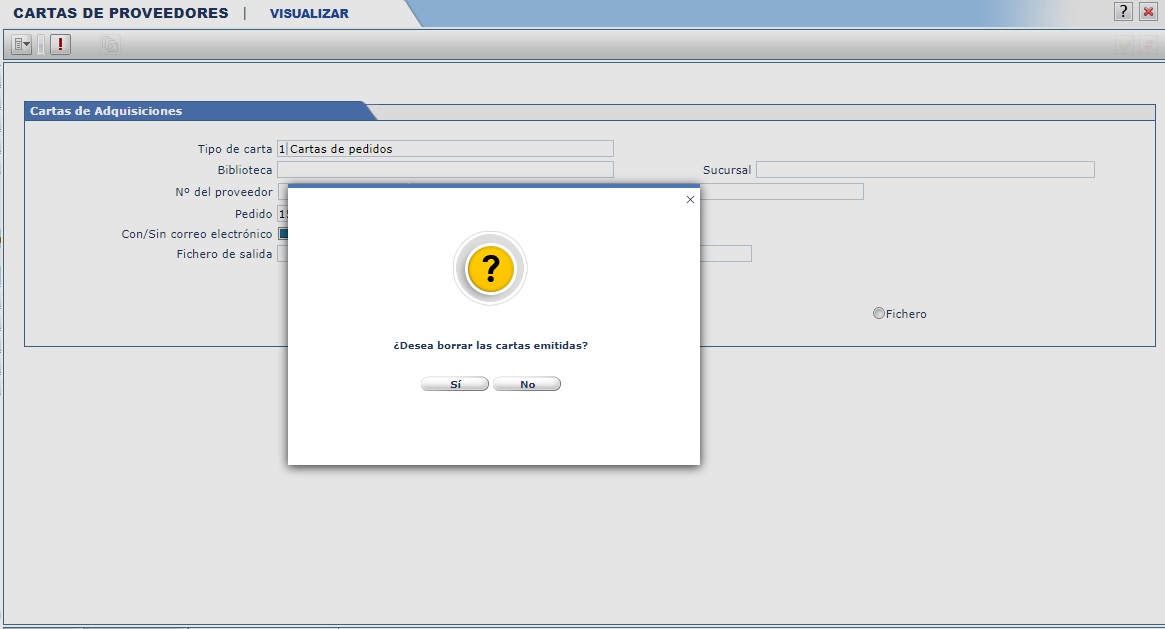Viewport: 1165px width, 629px height.
Task: Close the Cartas de Proveedores window
Action: pyautogui.click(x=1148, y=12)
